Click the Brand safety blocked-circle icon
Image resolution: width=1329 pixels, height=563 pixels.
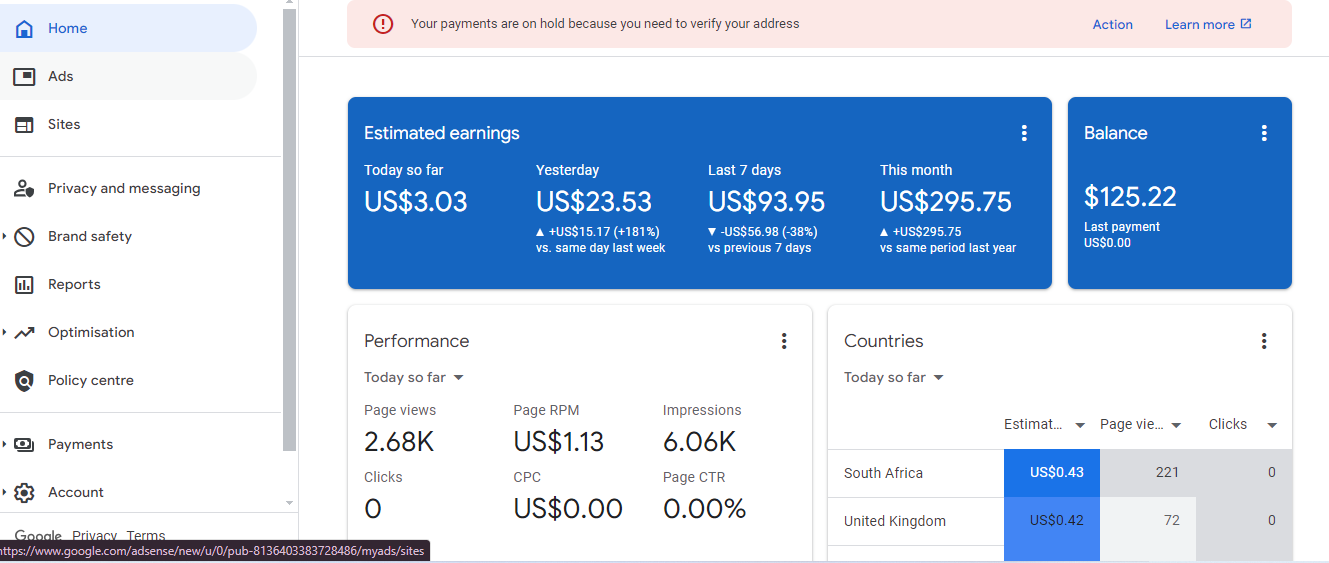[25, 236]
